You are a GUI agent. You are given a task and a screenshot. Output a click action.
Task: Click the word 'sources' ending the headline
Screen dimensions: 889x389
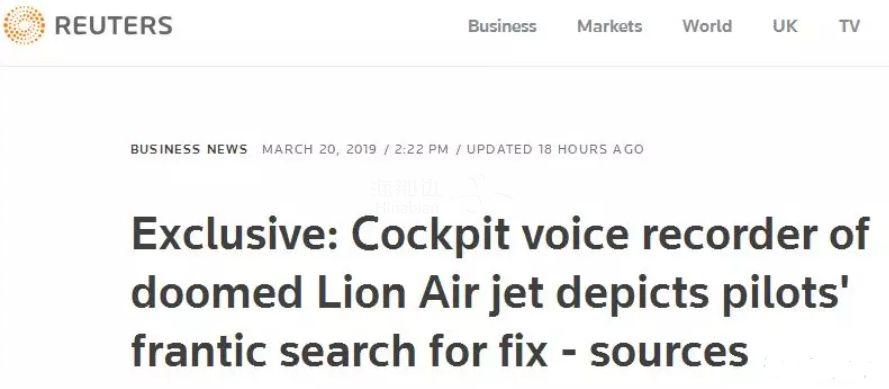(669, 353)
